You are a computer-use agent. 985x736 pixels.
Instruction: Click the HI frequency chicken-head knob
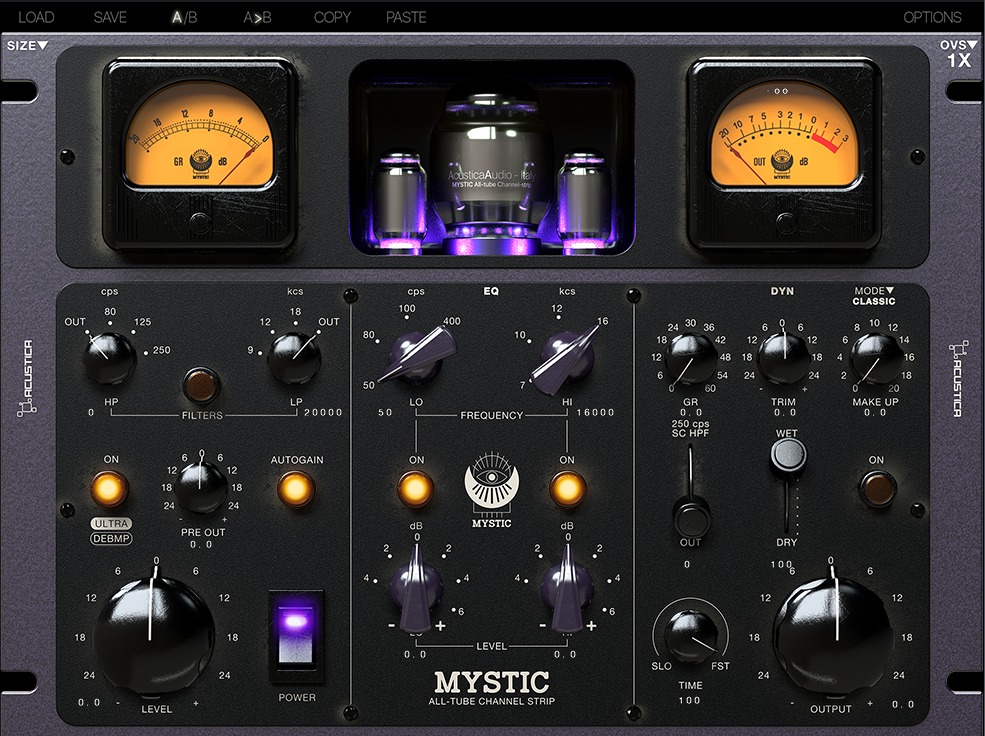(x=567, y=357)
